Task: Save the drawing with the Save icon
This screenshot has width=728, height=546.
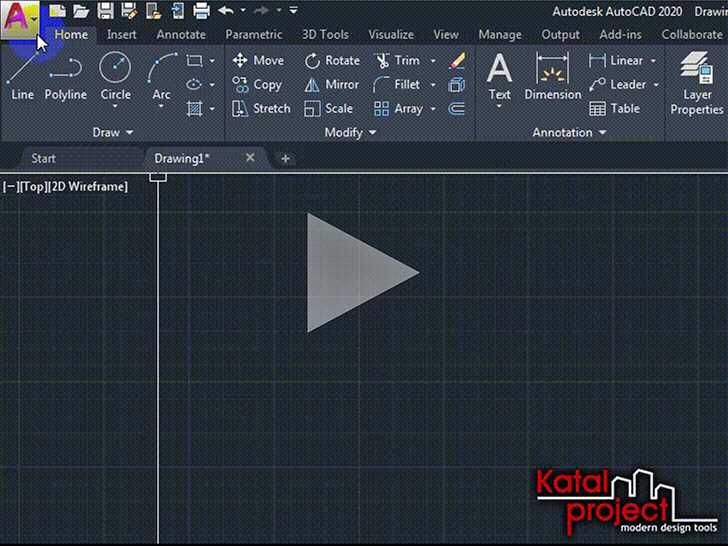Action: tap(105, 11)
